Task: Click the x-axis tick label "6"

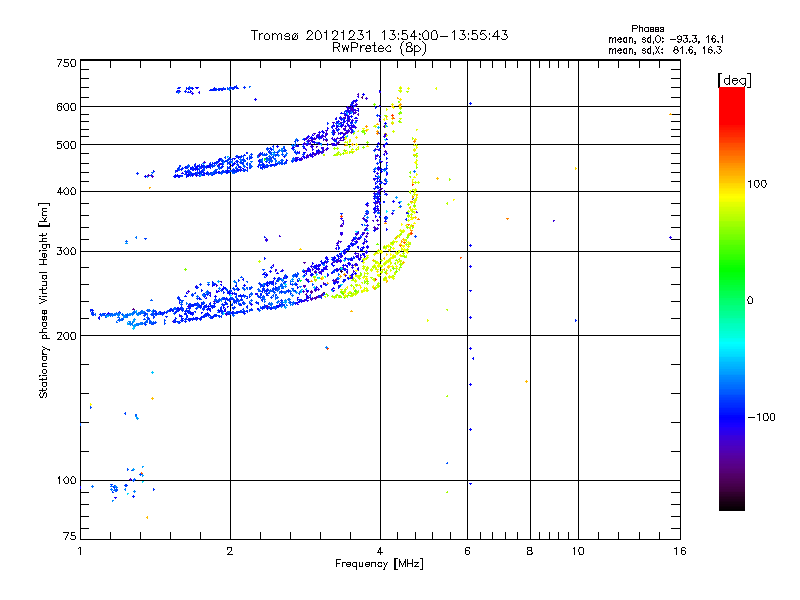Action: coord(467,551)
